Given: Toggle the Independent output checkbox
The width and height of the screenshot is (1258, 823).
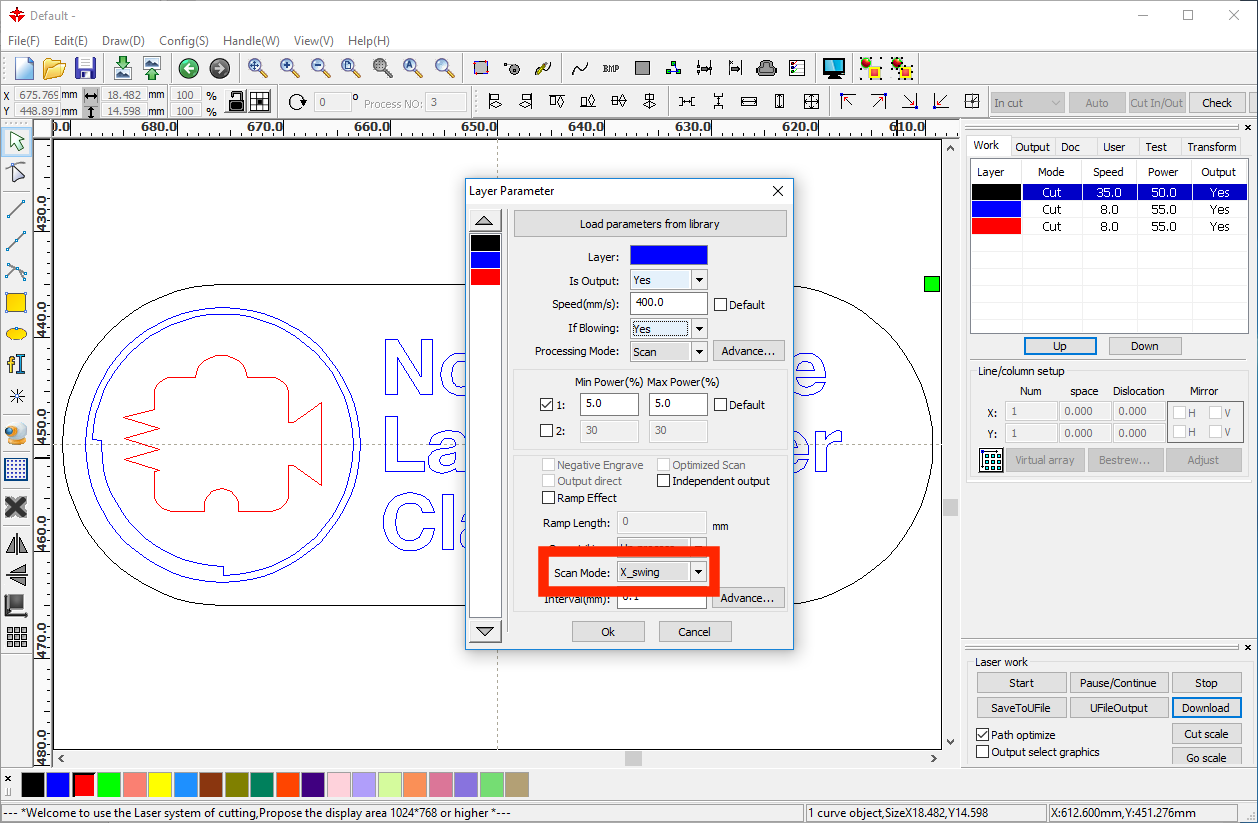Looking at the screenshot, I should pos(663,481).
